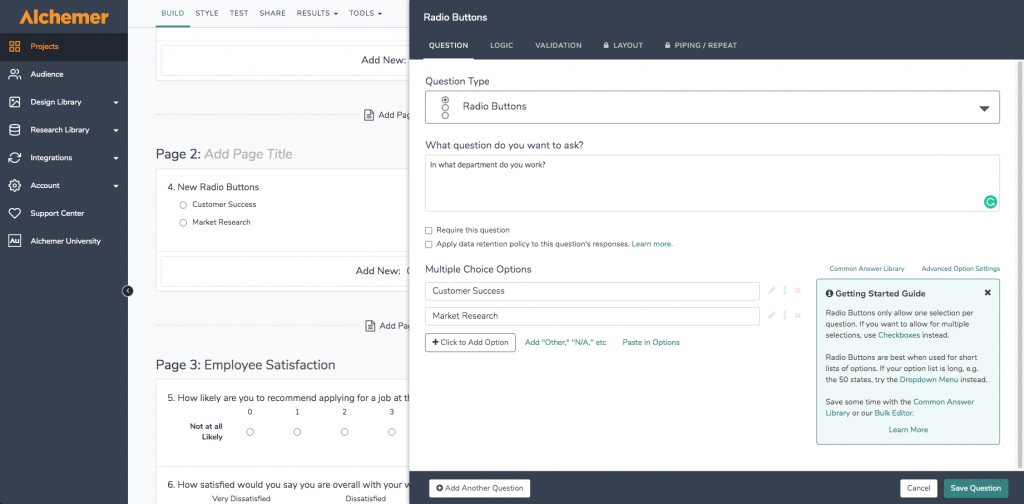Open the Share tab
1024x504 pixels.
click(272, 13)
